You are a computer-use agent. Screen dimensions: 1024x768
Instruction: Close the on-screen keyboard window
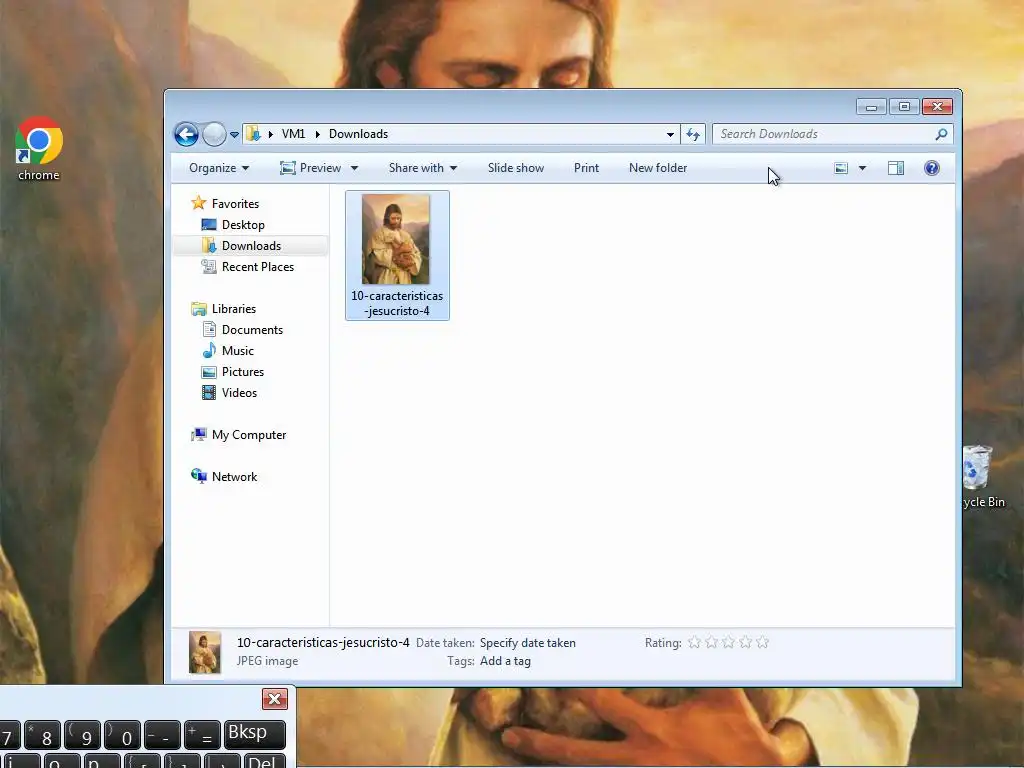[x=274, y=699]
